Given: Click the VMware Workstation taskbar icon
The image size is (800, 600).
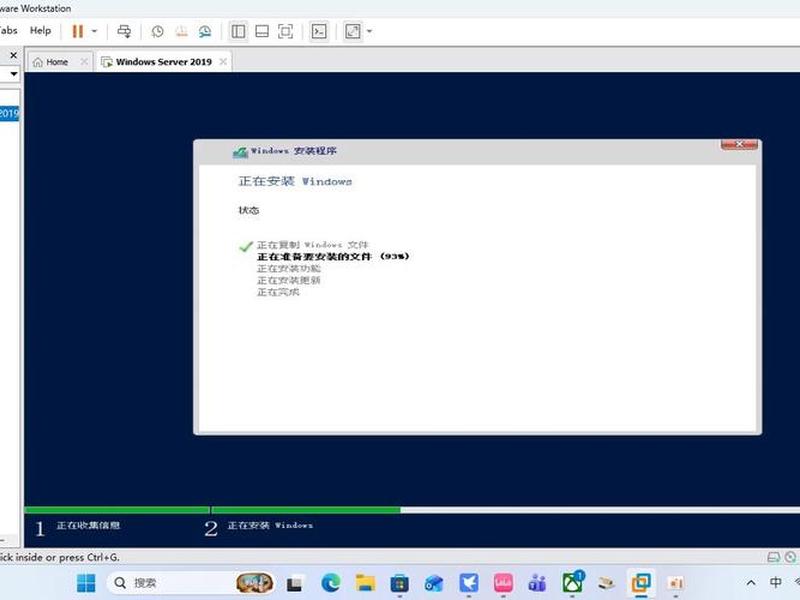Looking at the screenshot, I should click(x=641, y=583).
